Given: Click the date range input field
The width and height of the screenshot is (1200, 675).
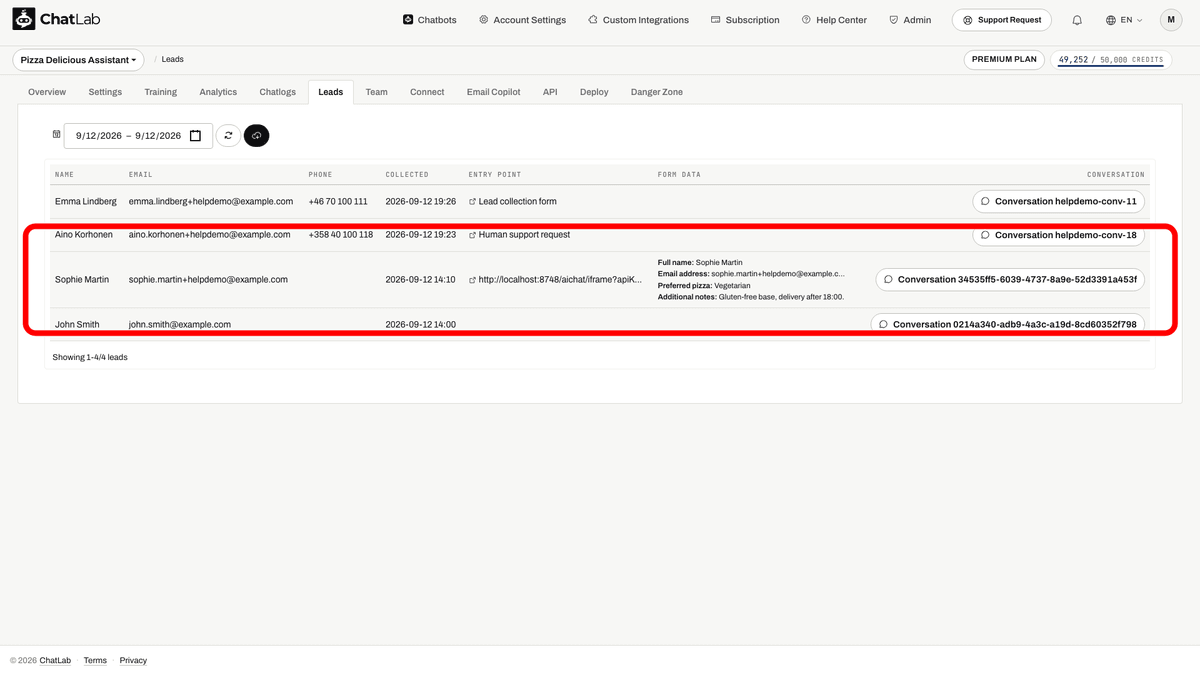Looking at the screenshot, I should click(x=138, y=136).
